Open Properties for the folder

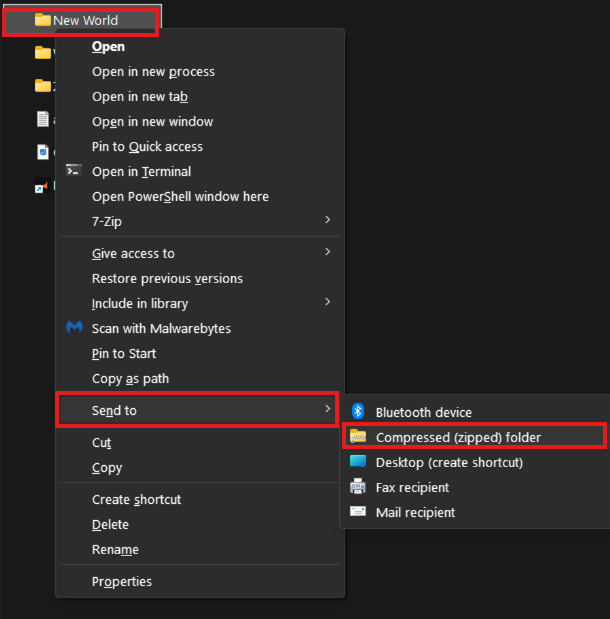pyautogui.click(x=122, y=581)
